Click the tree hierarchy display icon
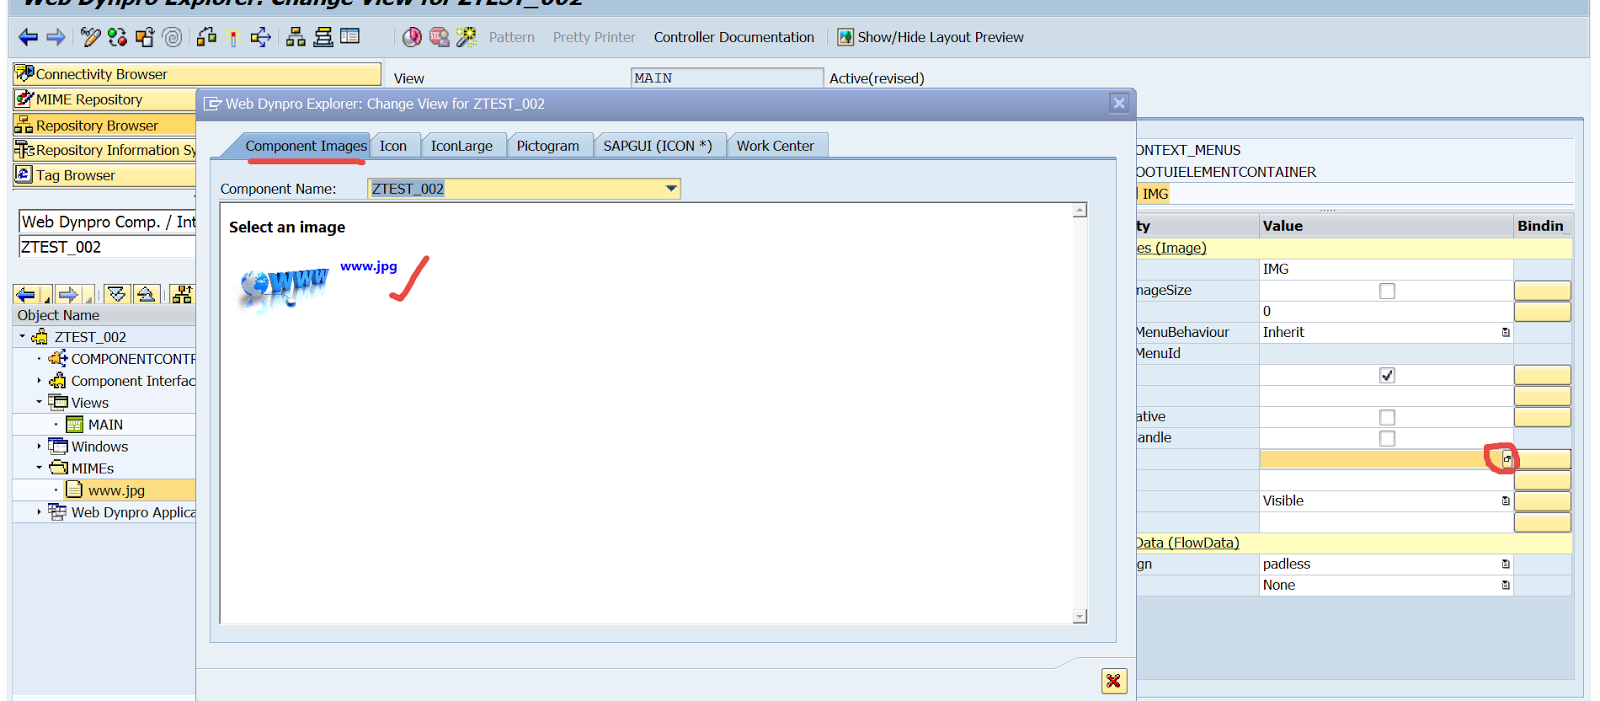The height and width of the screenshot is (701, 1600). click(x=182, y=294)
